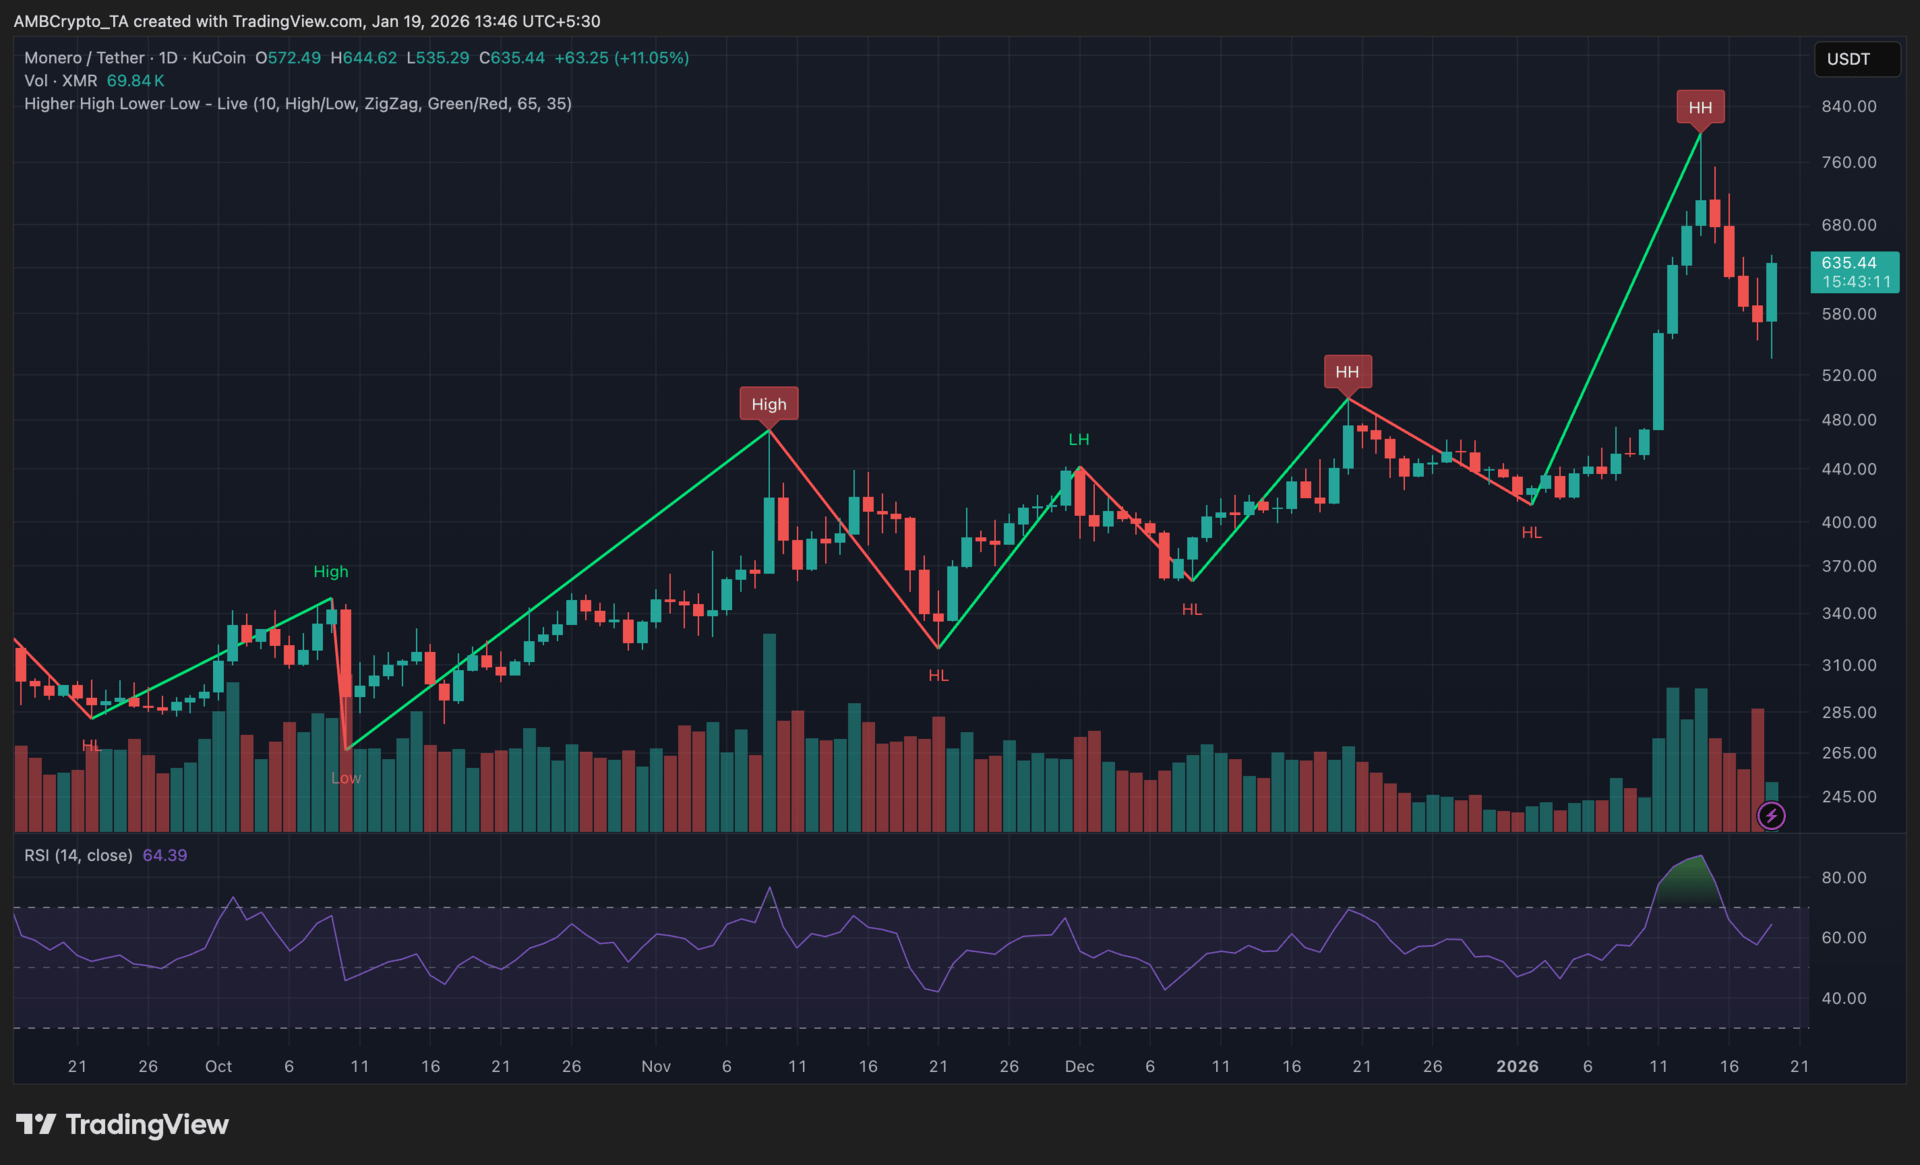Select the topmost HH marker near 840
The height and width of the screenshot is (1165, 1920).
(x=1700, y=108)
